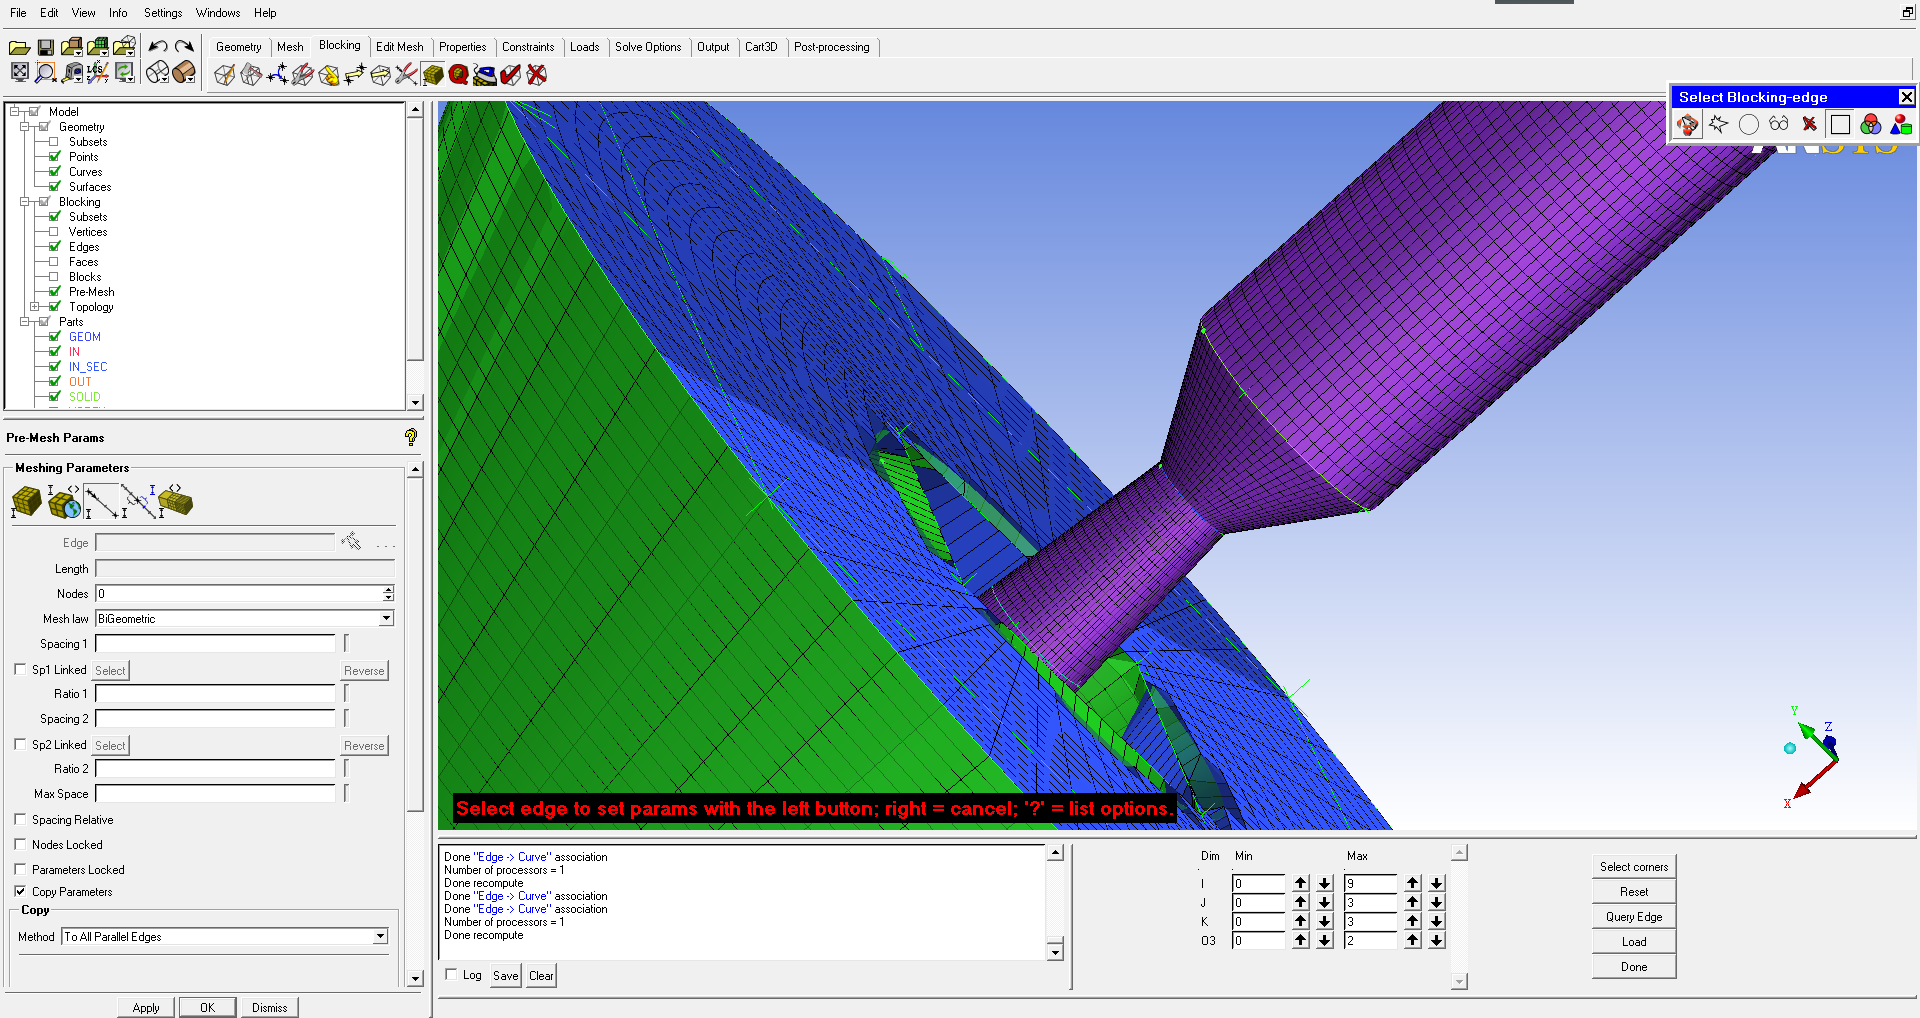Open the Settings menu

tap(163, 13)
